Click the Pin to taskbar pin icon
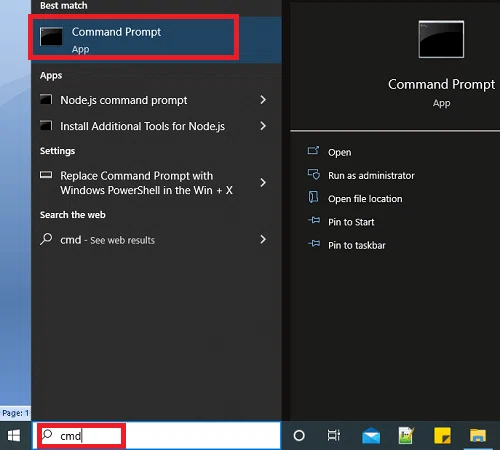Screen dimensions: 500x450 [x=314, y=244]
